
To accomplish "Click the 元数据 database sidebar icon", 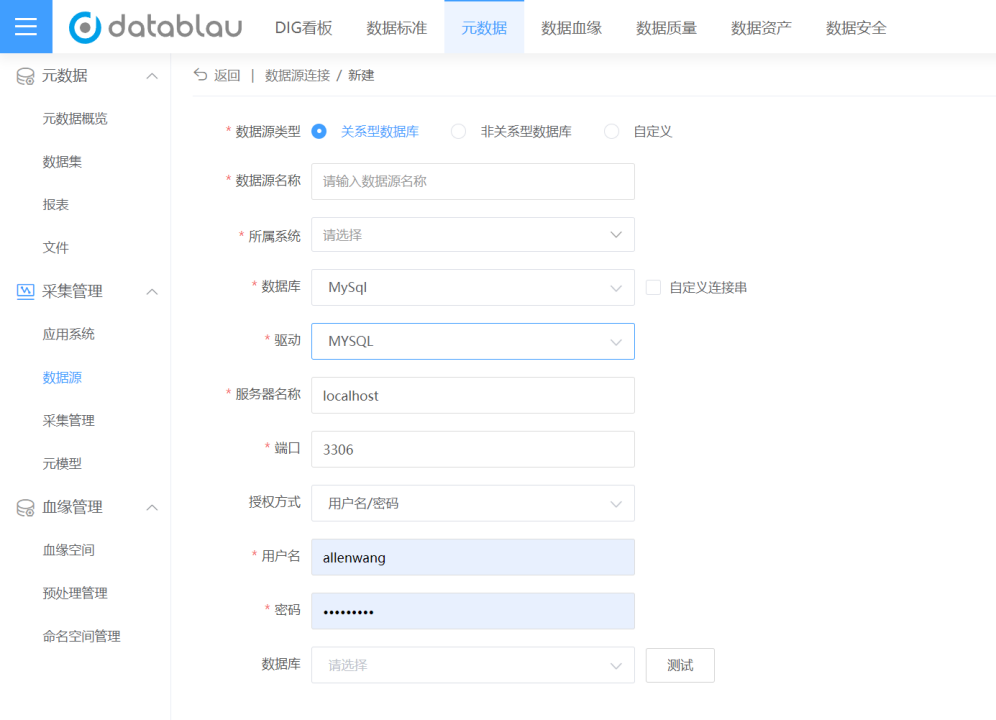I will (25, 76).
